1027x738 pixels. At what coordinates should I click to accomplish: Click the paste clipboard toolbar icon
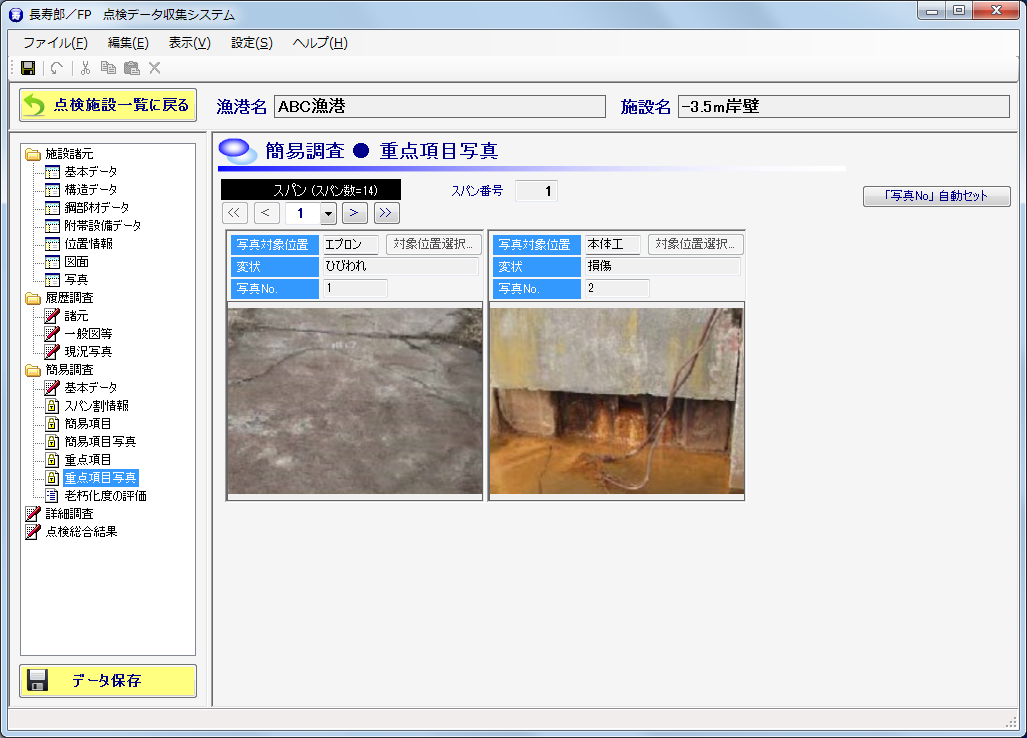131,68
